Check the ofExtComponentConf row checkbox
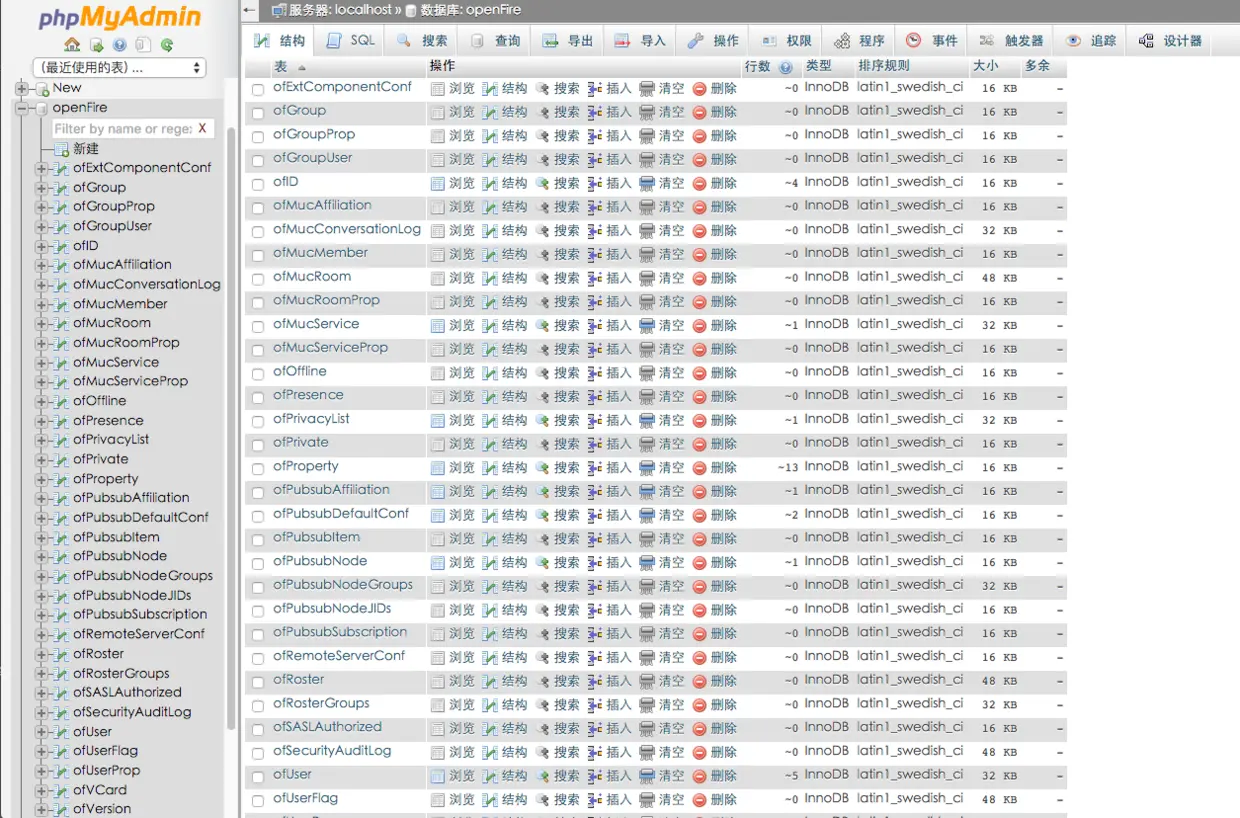The width and height of the screenshot is (1240, 818). [258, 89]
